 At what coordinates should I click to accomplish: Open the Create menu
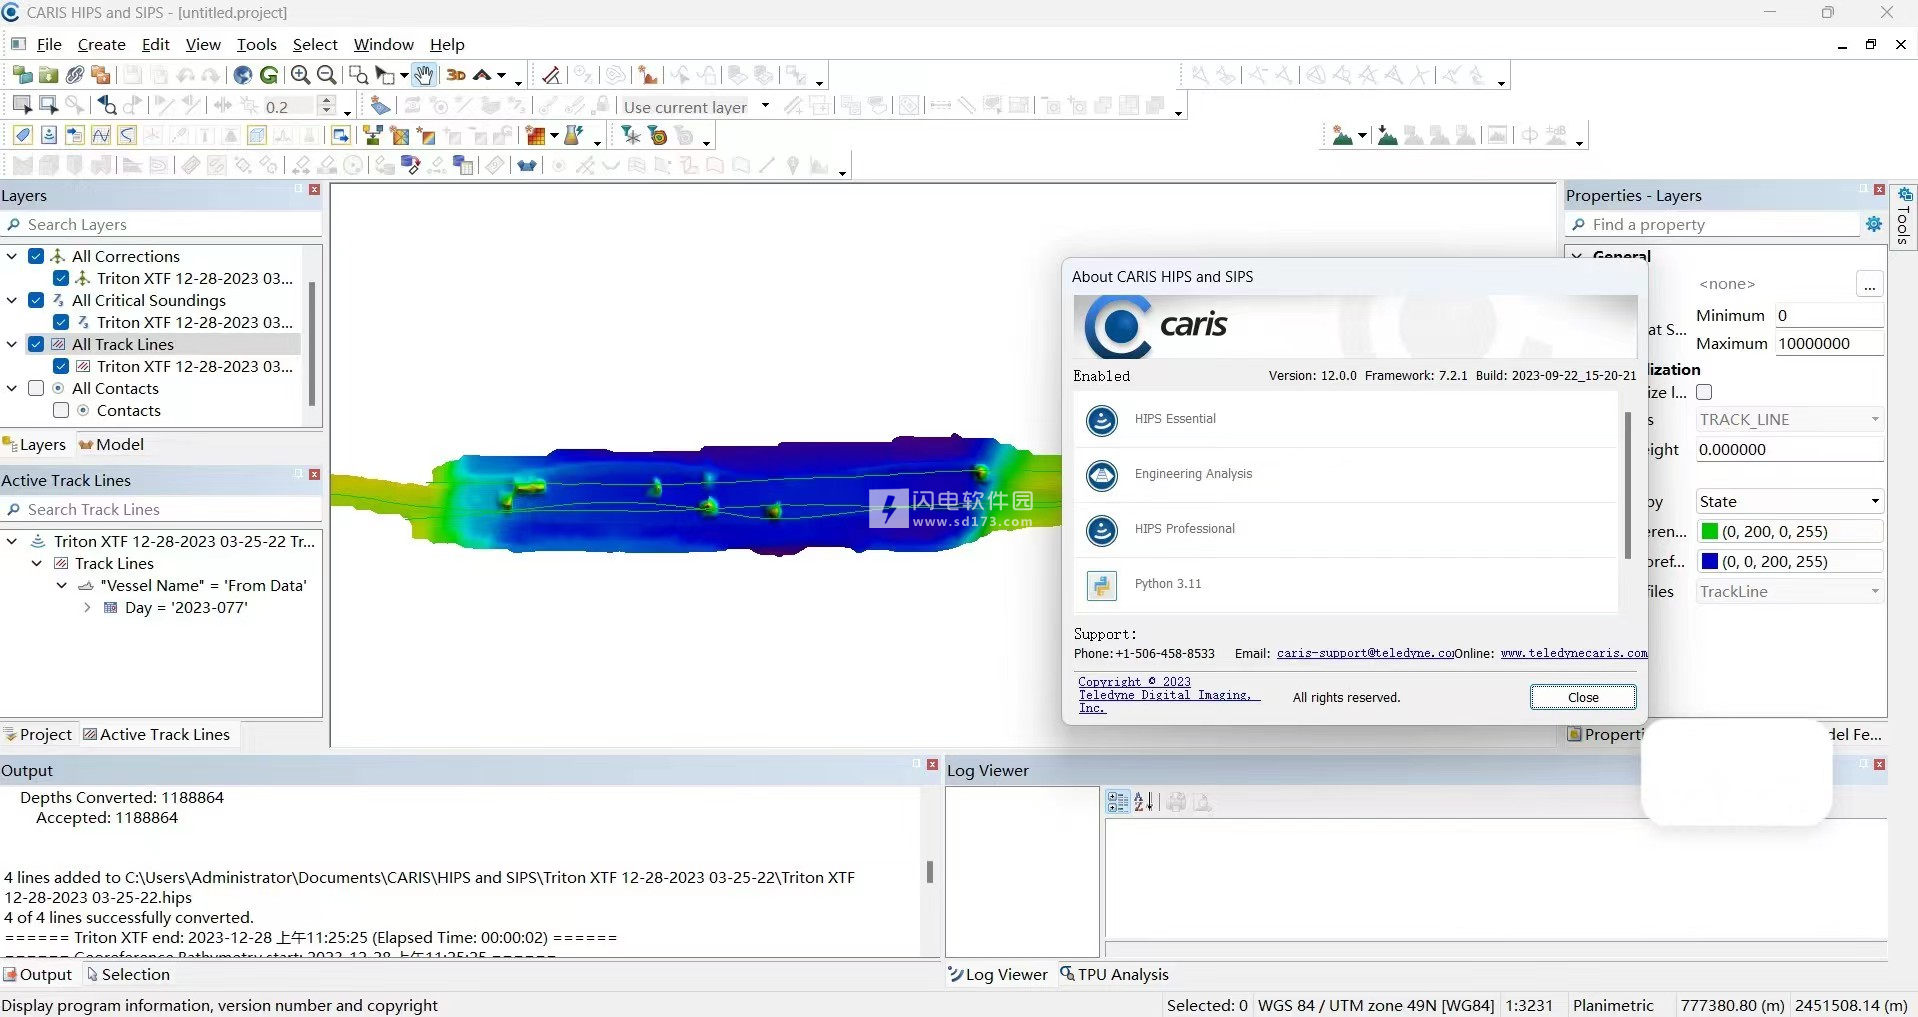pos(101,44)
